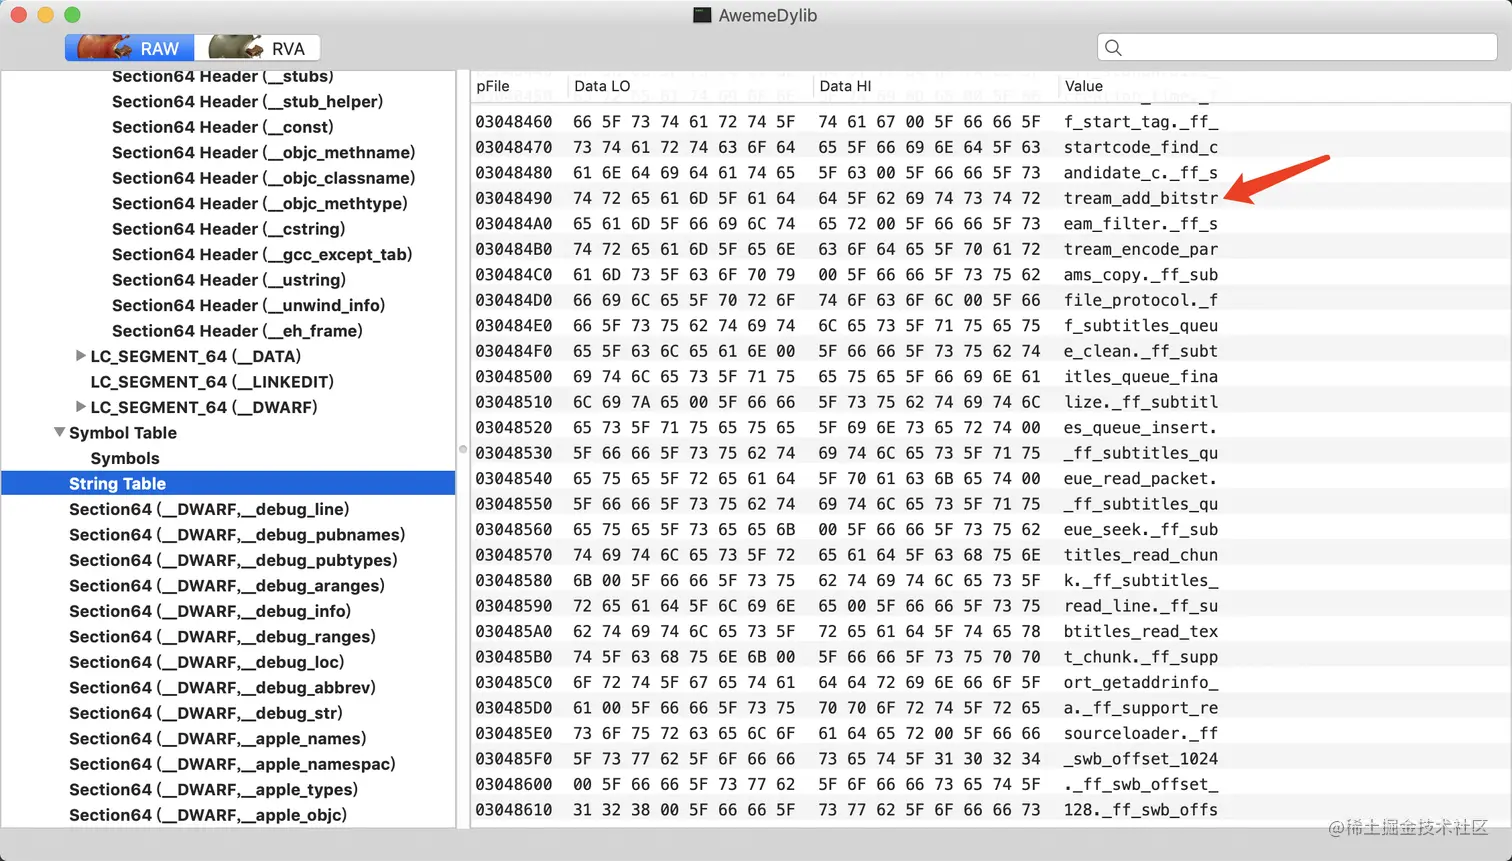Expand LC_SEGMENT_64 (__DWARF) node

[x=80, y=406]
